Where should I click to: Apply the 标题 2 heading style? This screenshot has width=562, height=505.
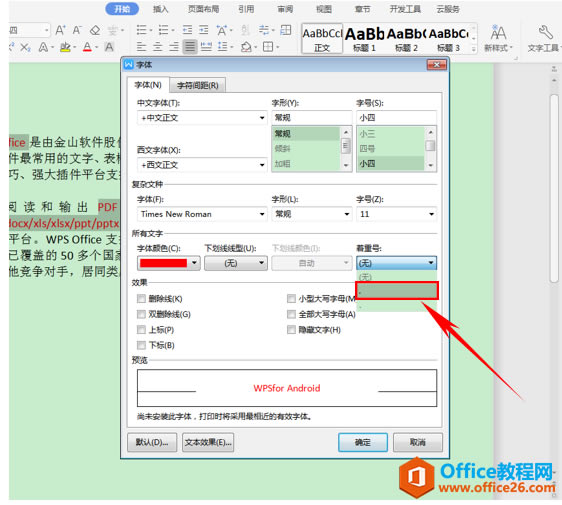point(406,39)
